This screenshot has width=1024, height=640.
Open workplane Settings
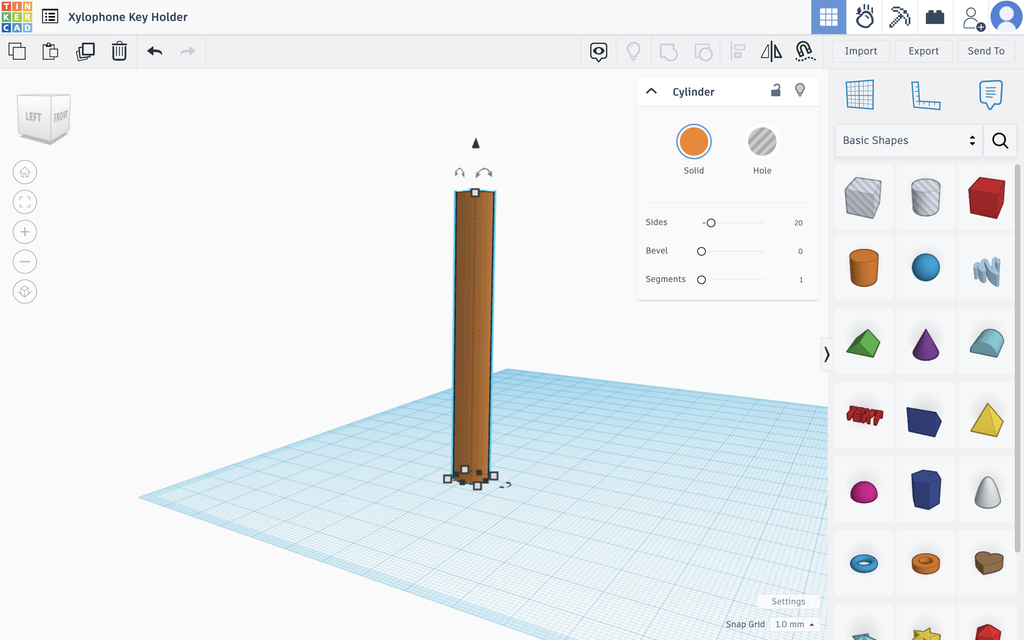click(x=788, y=601)
